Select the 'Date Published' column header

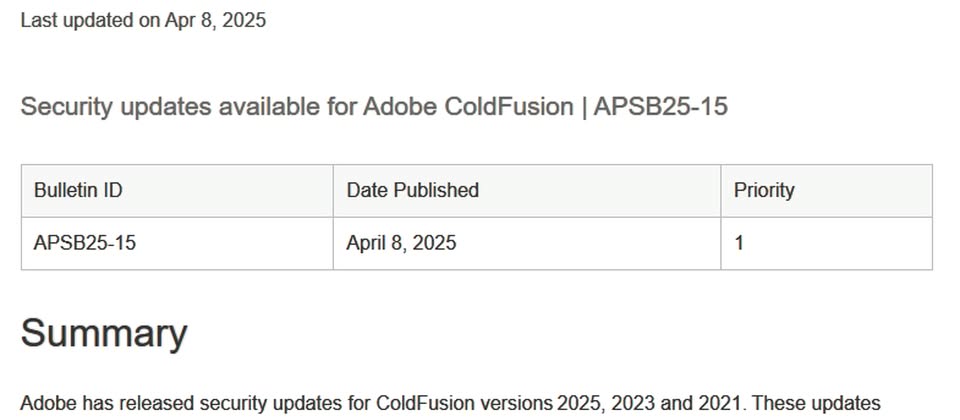pos(527,190)
